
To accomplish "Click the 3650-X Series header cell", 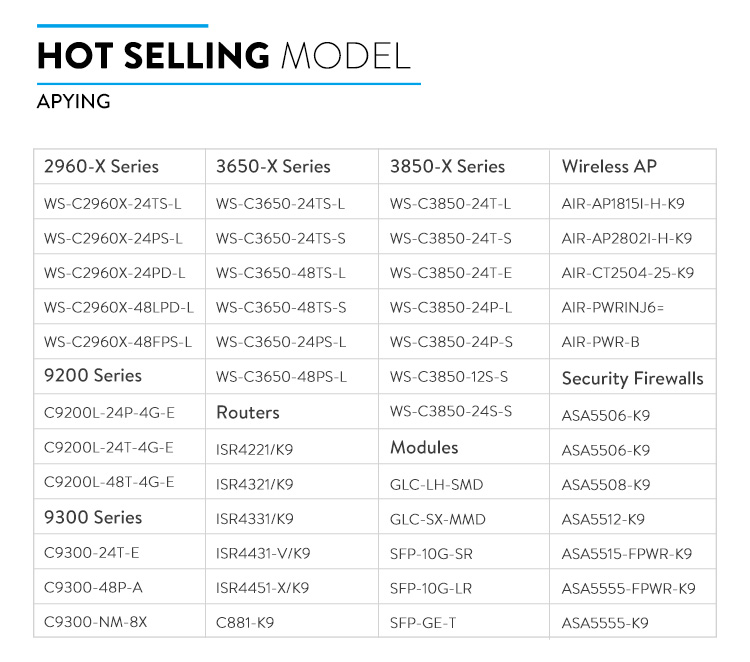I will (273, 167).
